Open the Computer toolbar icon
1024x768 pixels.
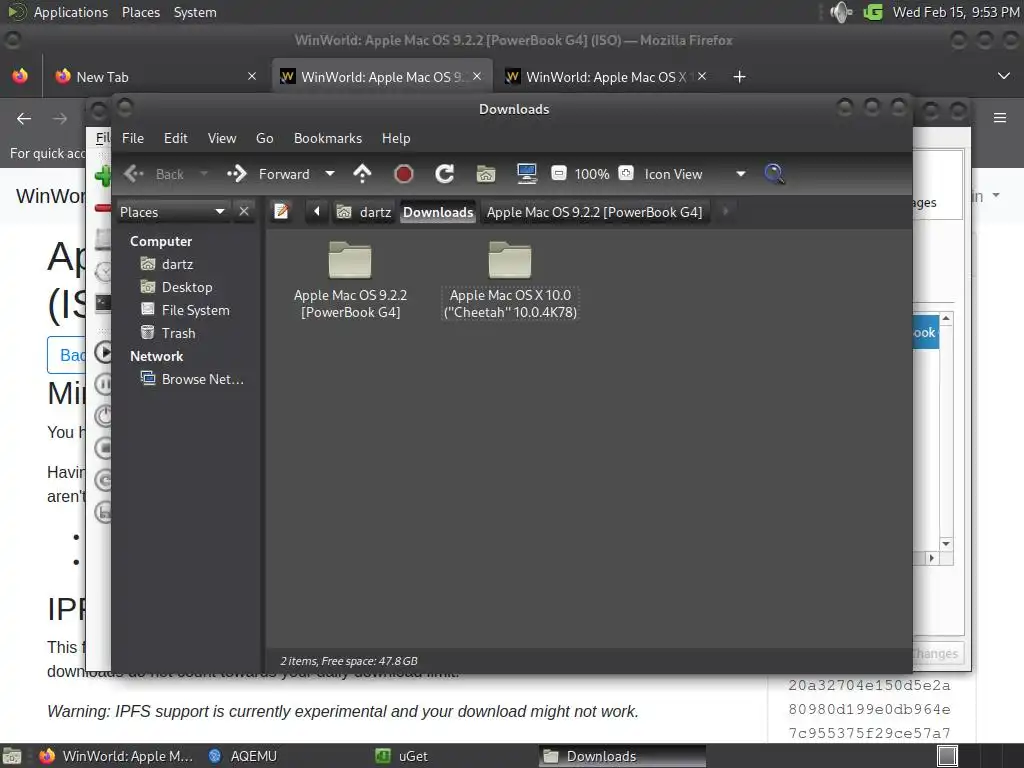[526, 174]
